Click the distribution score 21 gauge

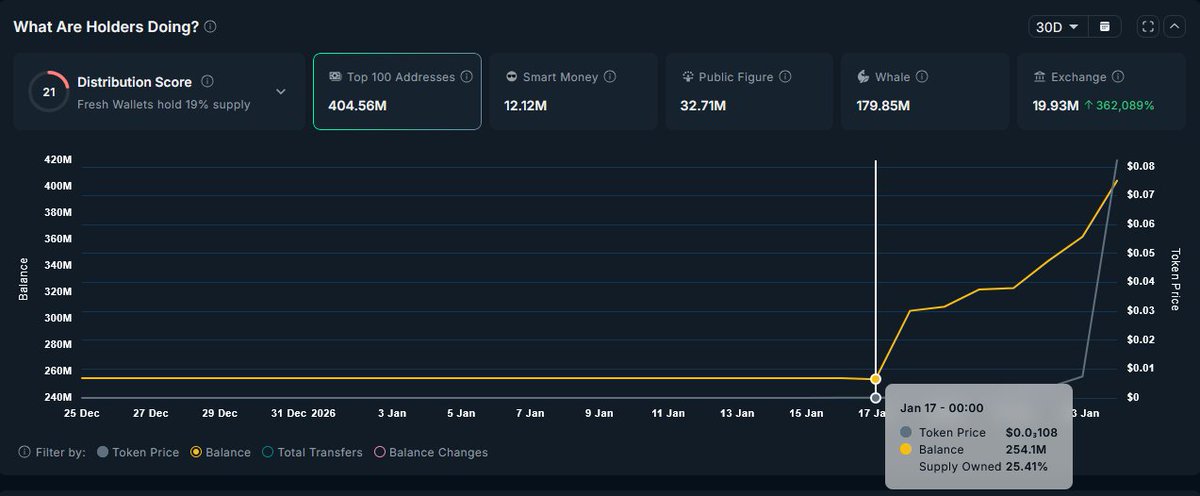[x=48, y=91]
